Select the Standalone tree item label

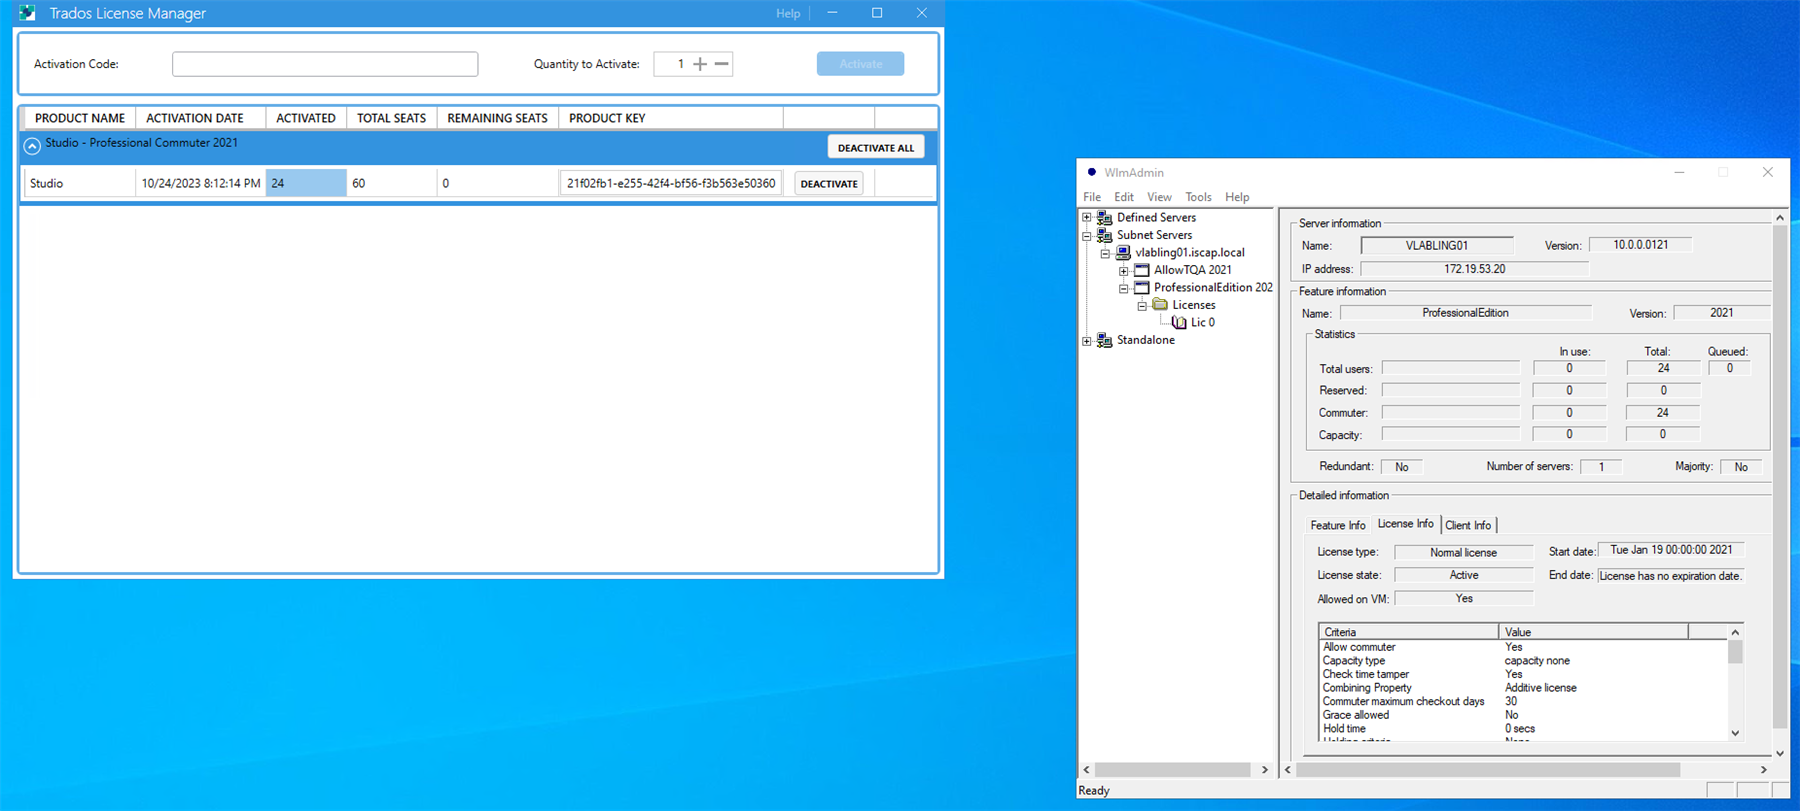tap(1146, 340)
